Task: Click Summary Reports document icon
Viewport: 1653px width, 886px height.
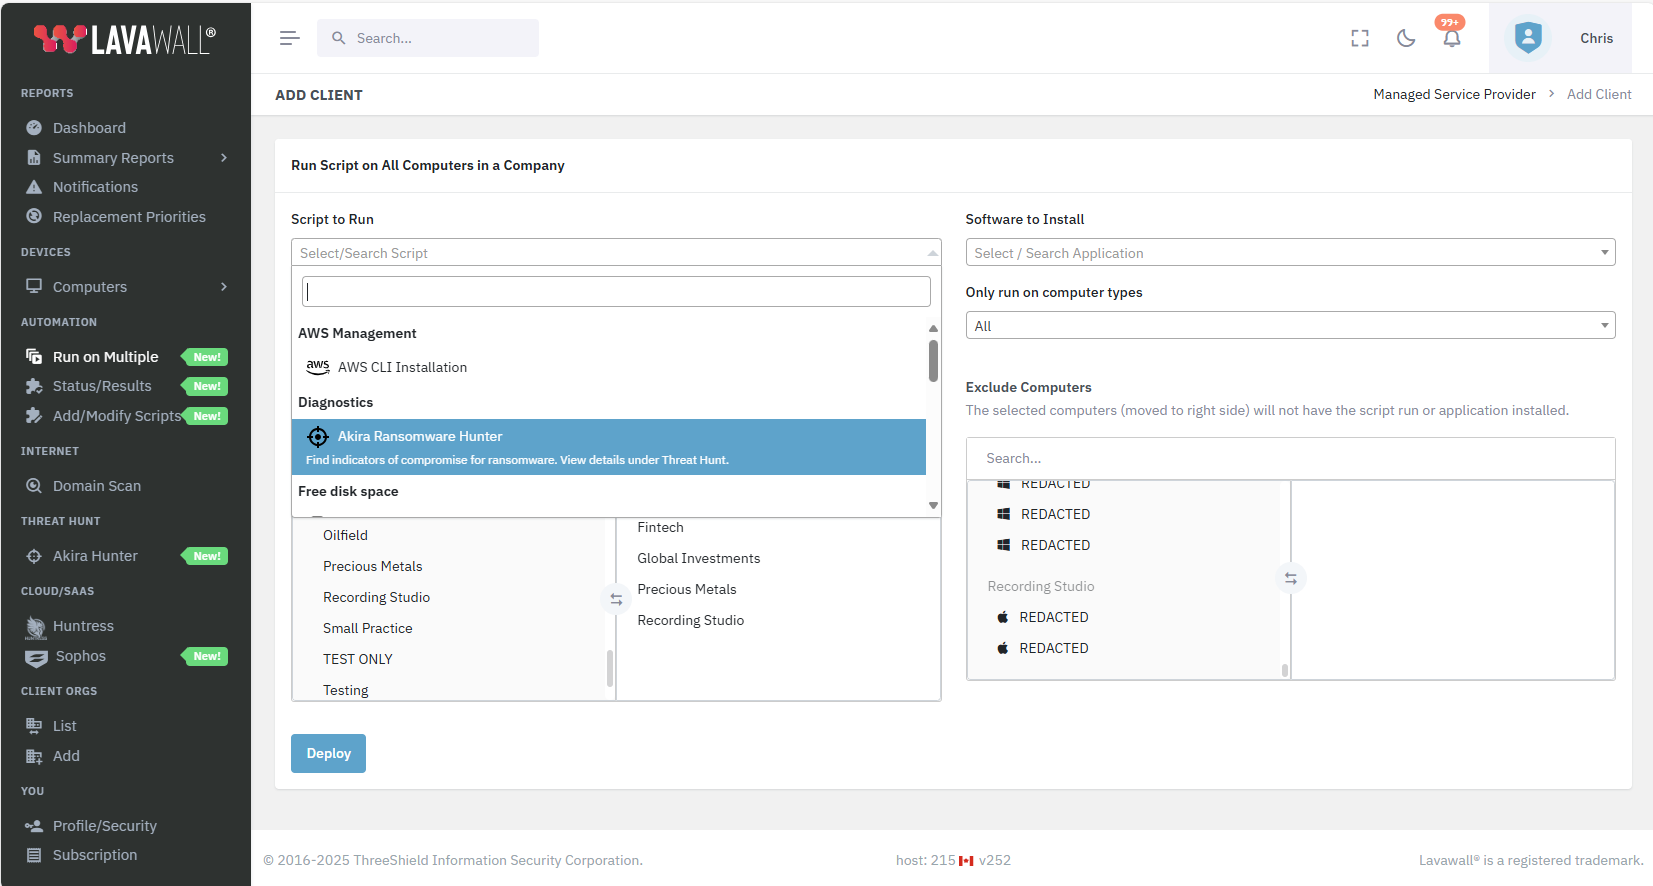Action: click(x=34, y=157)
